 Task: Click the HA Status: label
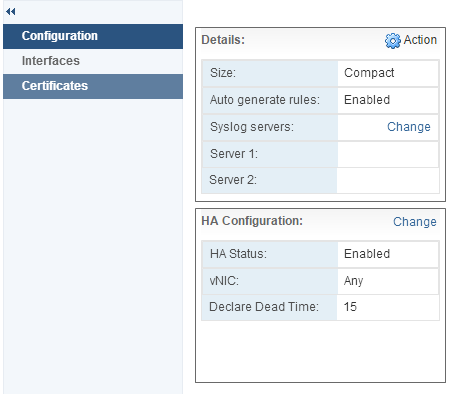[238, 254]
